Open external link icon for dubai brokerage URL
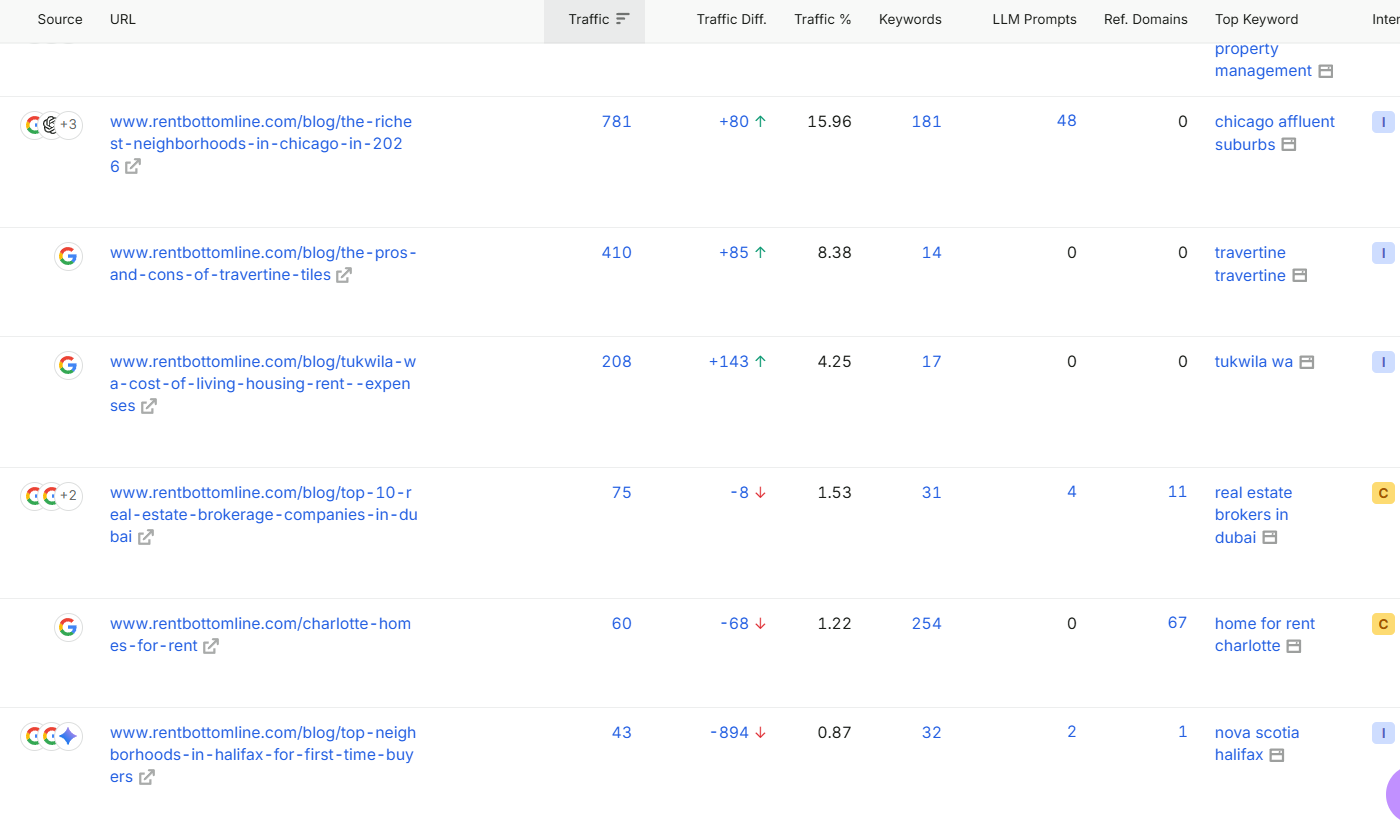 pos(146,537)
